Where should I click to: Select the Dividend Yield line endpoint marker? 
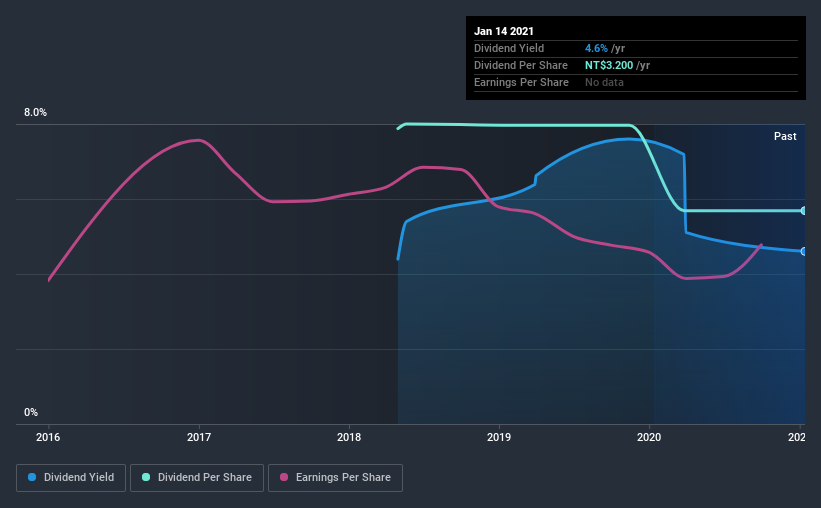click(x=803, y=251)
